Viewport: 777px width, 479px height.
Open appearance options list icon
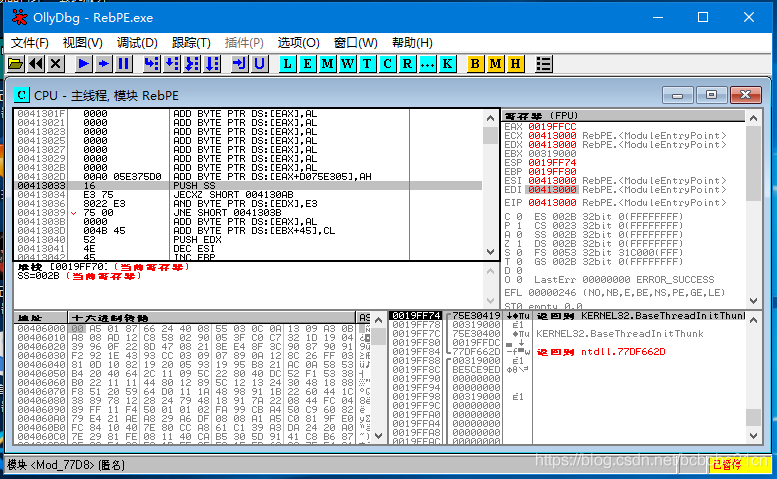point(544,63)
